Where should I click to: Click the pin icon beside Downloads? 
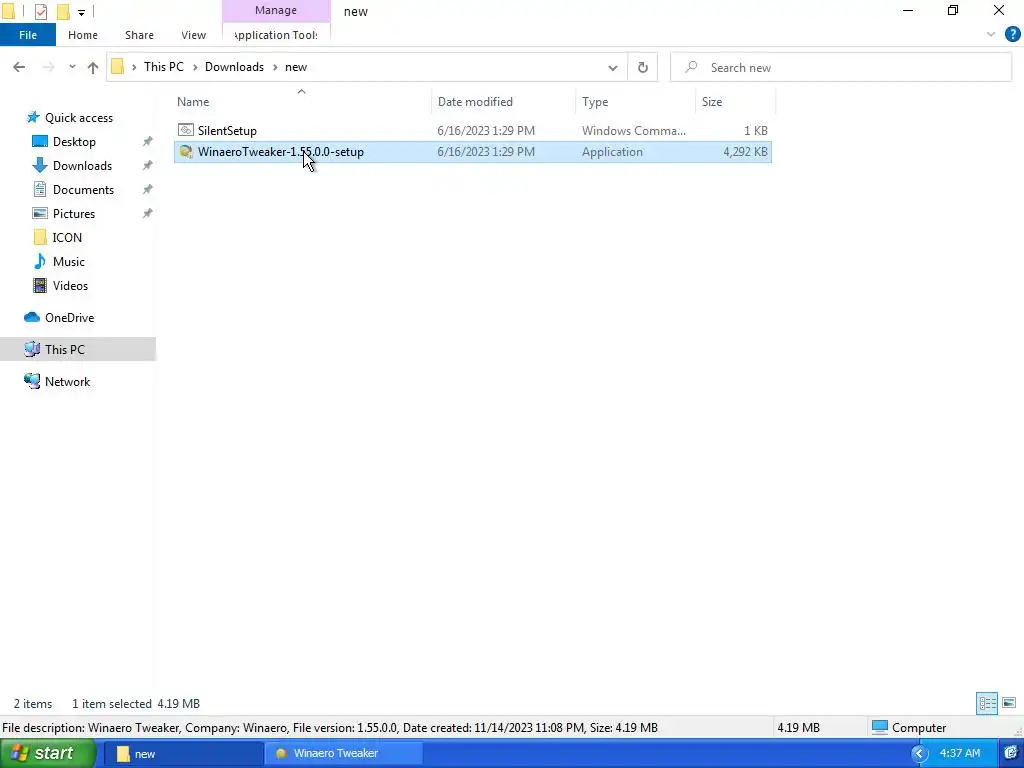tap(148, 166)
